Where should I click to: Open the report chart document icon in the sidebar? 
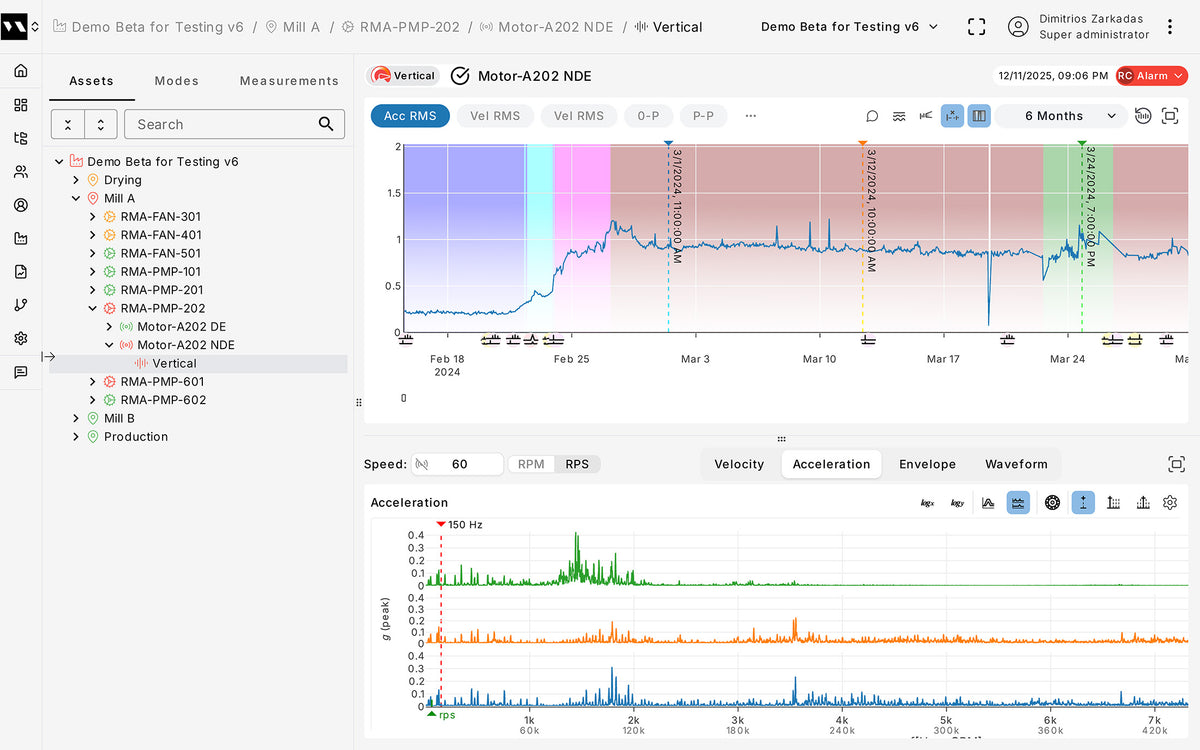21,272
